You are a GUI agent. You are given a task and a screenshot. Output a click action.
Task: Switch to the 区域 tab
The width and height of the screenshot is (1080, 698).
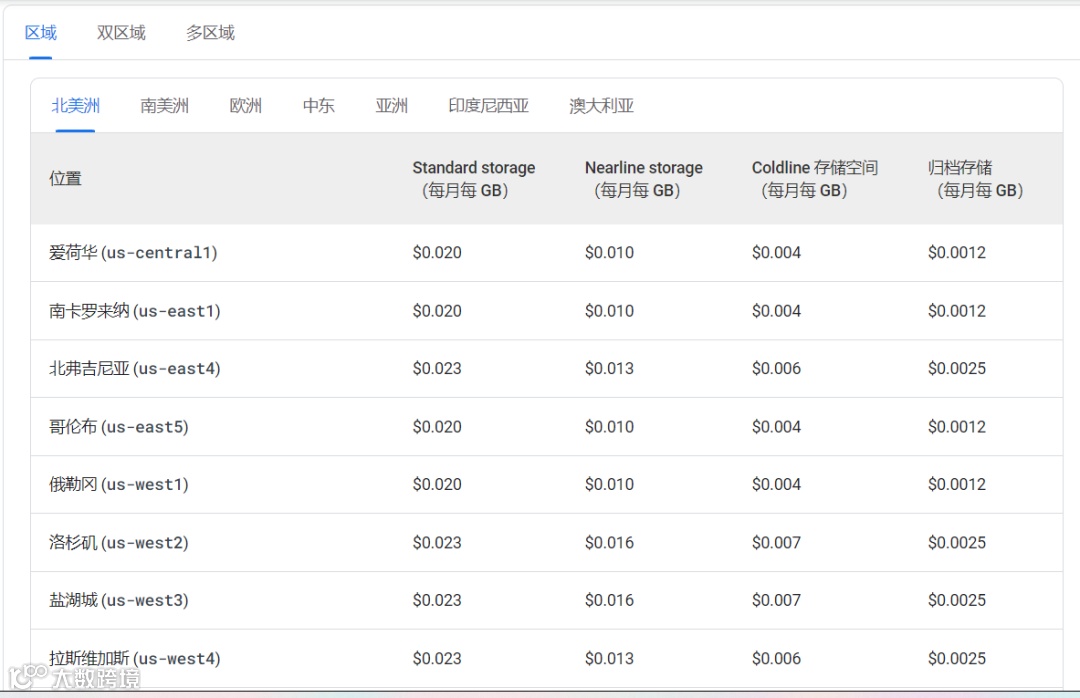(41, 33)
